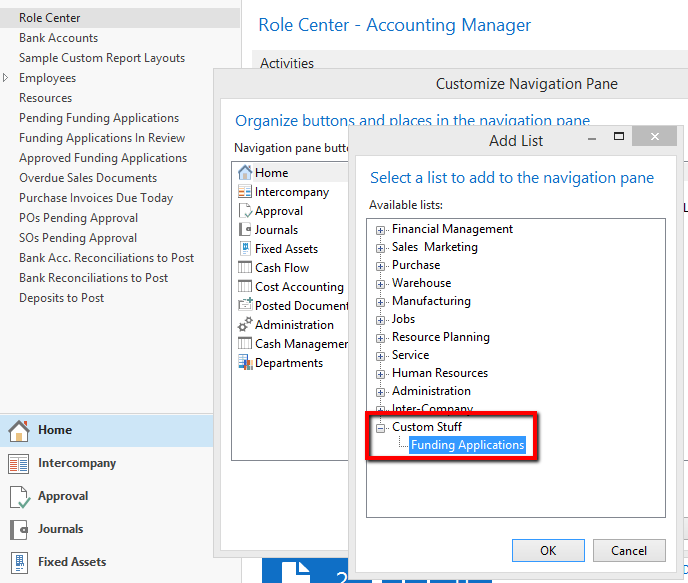
Task: Expand the Human Resources node
Action: point(380,374)
